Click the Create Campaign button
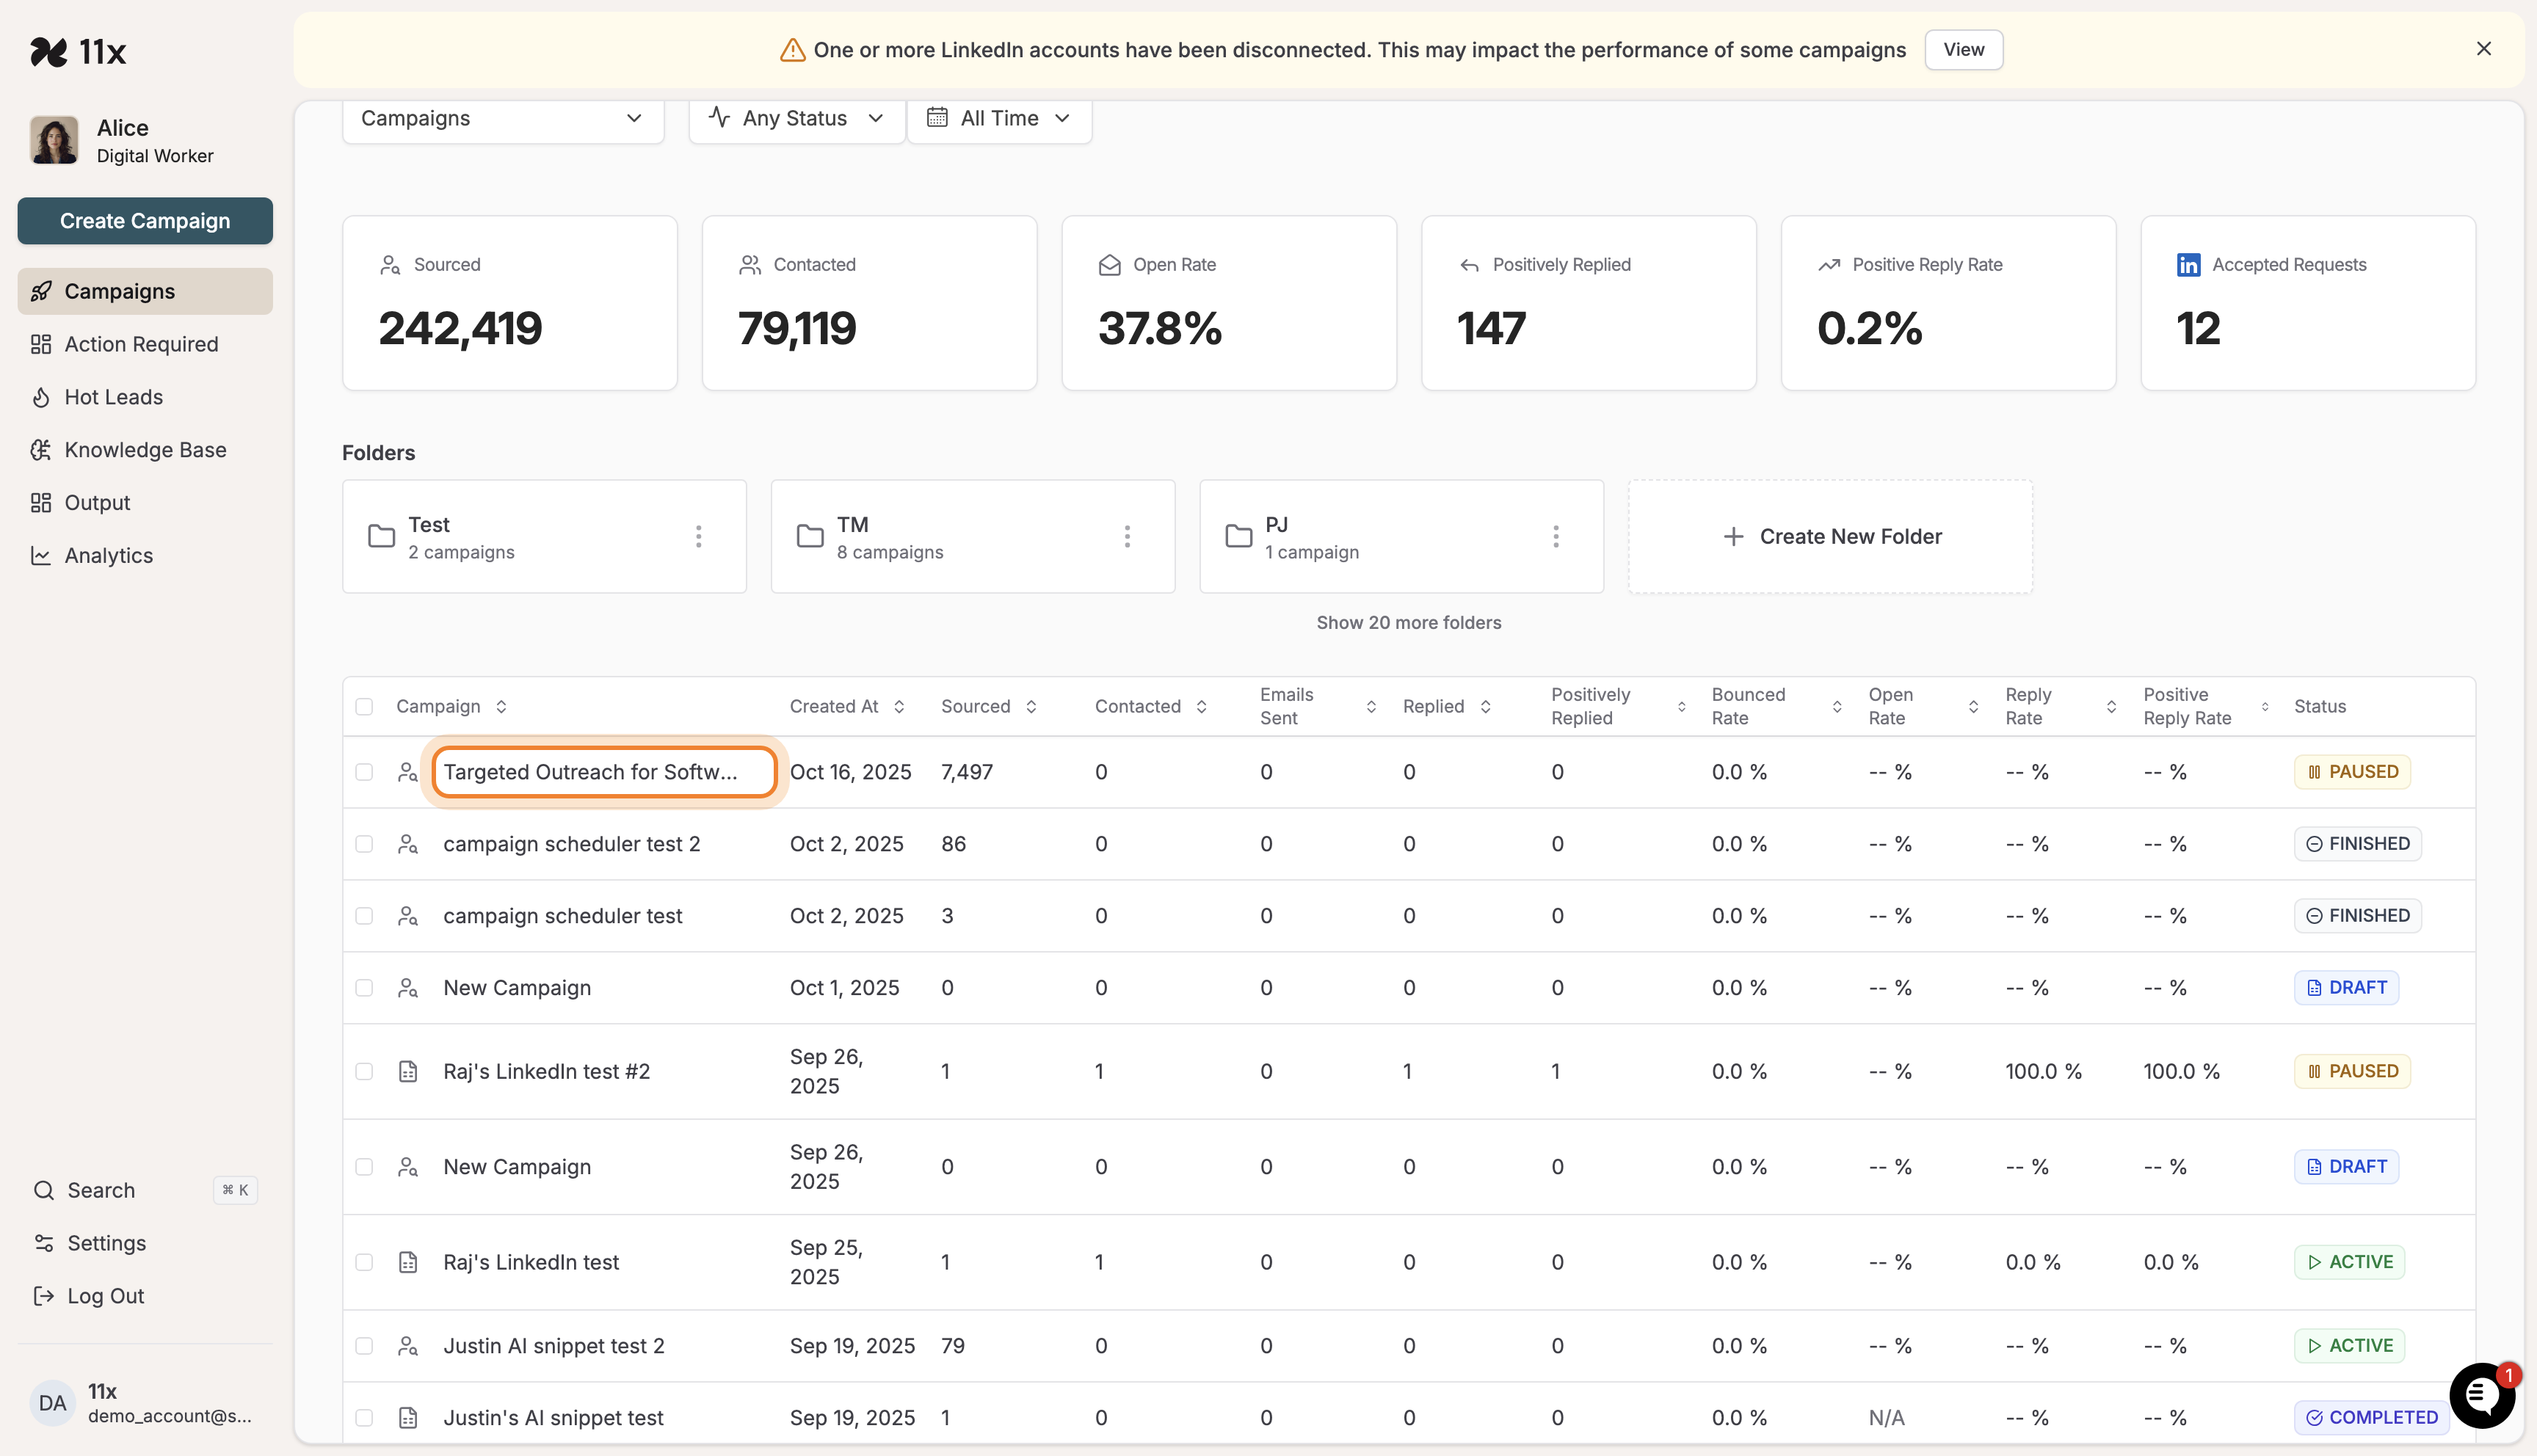The height and width of the screenshot is (1456, 2537). (144, 220)
